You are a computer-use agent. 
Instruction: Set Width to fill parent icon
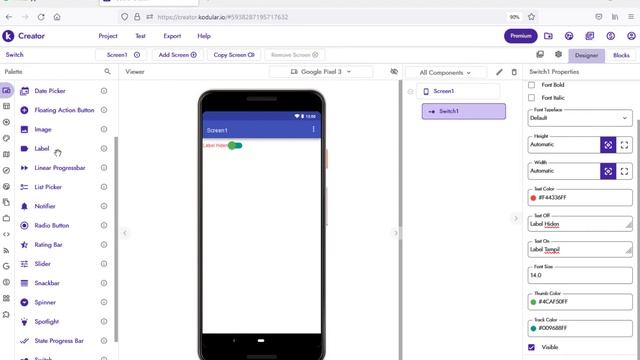point(624,171)
